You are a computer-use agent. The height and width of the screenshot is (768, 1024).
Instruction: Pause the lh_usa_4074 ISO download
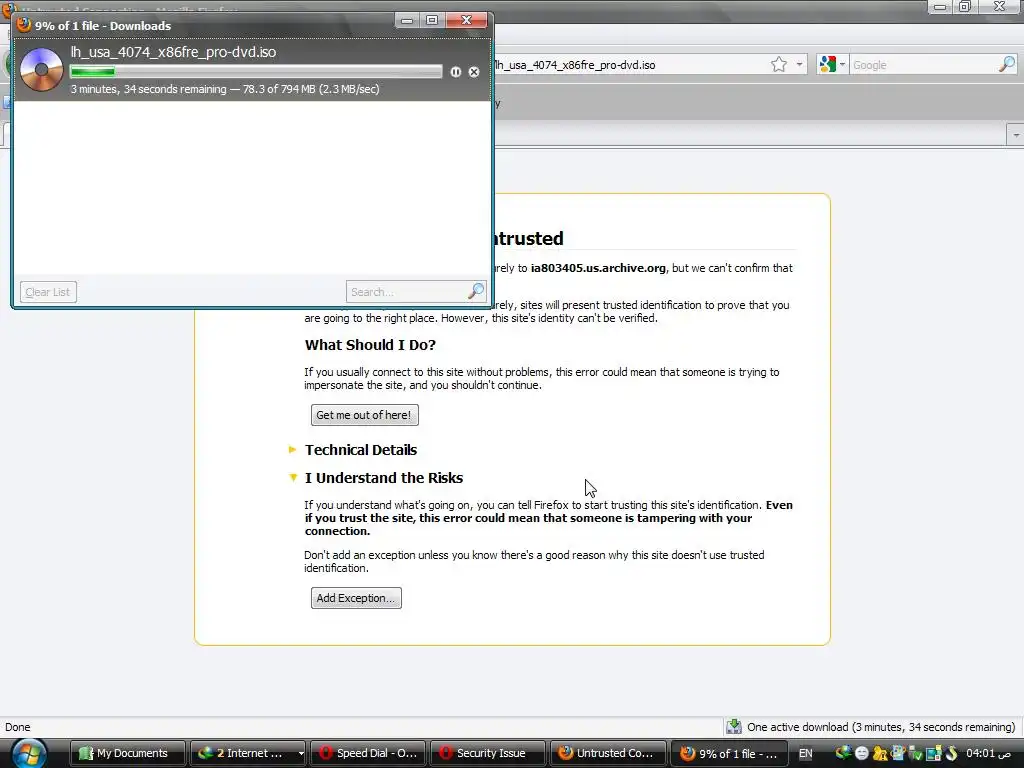(x=455, y=72)
